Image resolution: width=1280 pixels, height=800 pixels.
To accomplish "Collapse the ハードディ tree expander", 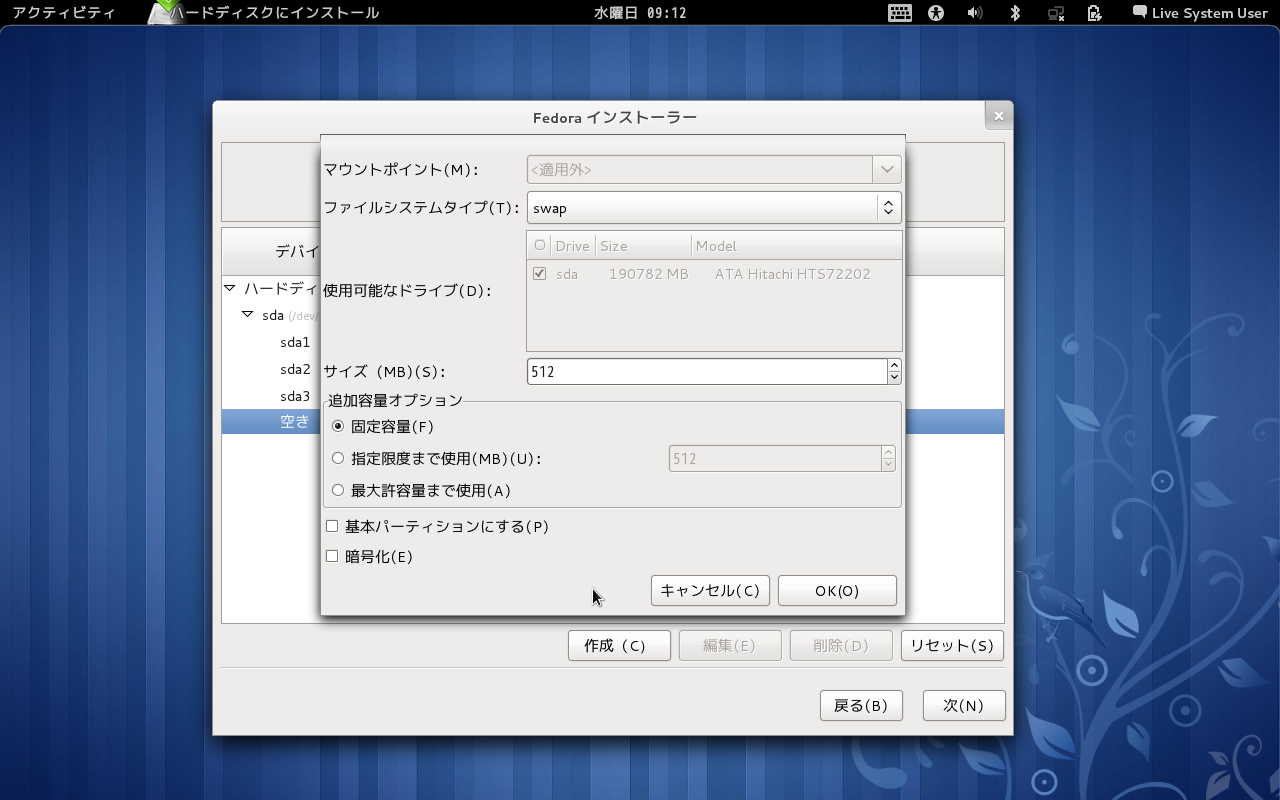I will click(230, 288).
